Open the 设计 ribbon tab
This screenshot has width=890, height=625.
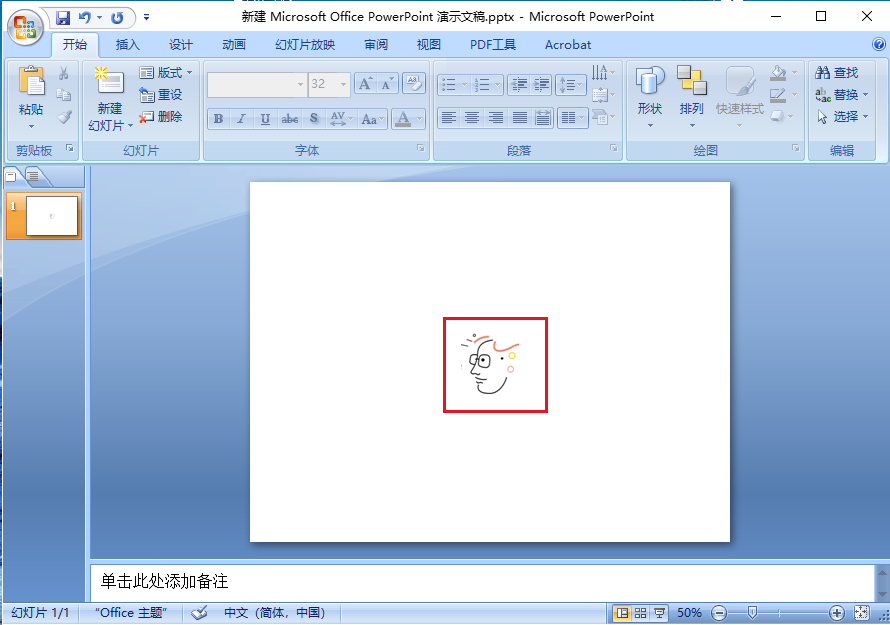click(x=180, y=45)
